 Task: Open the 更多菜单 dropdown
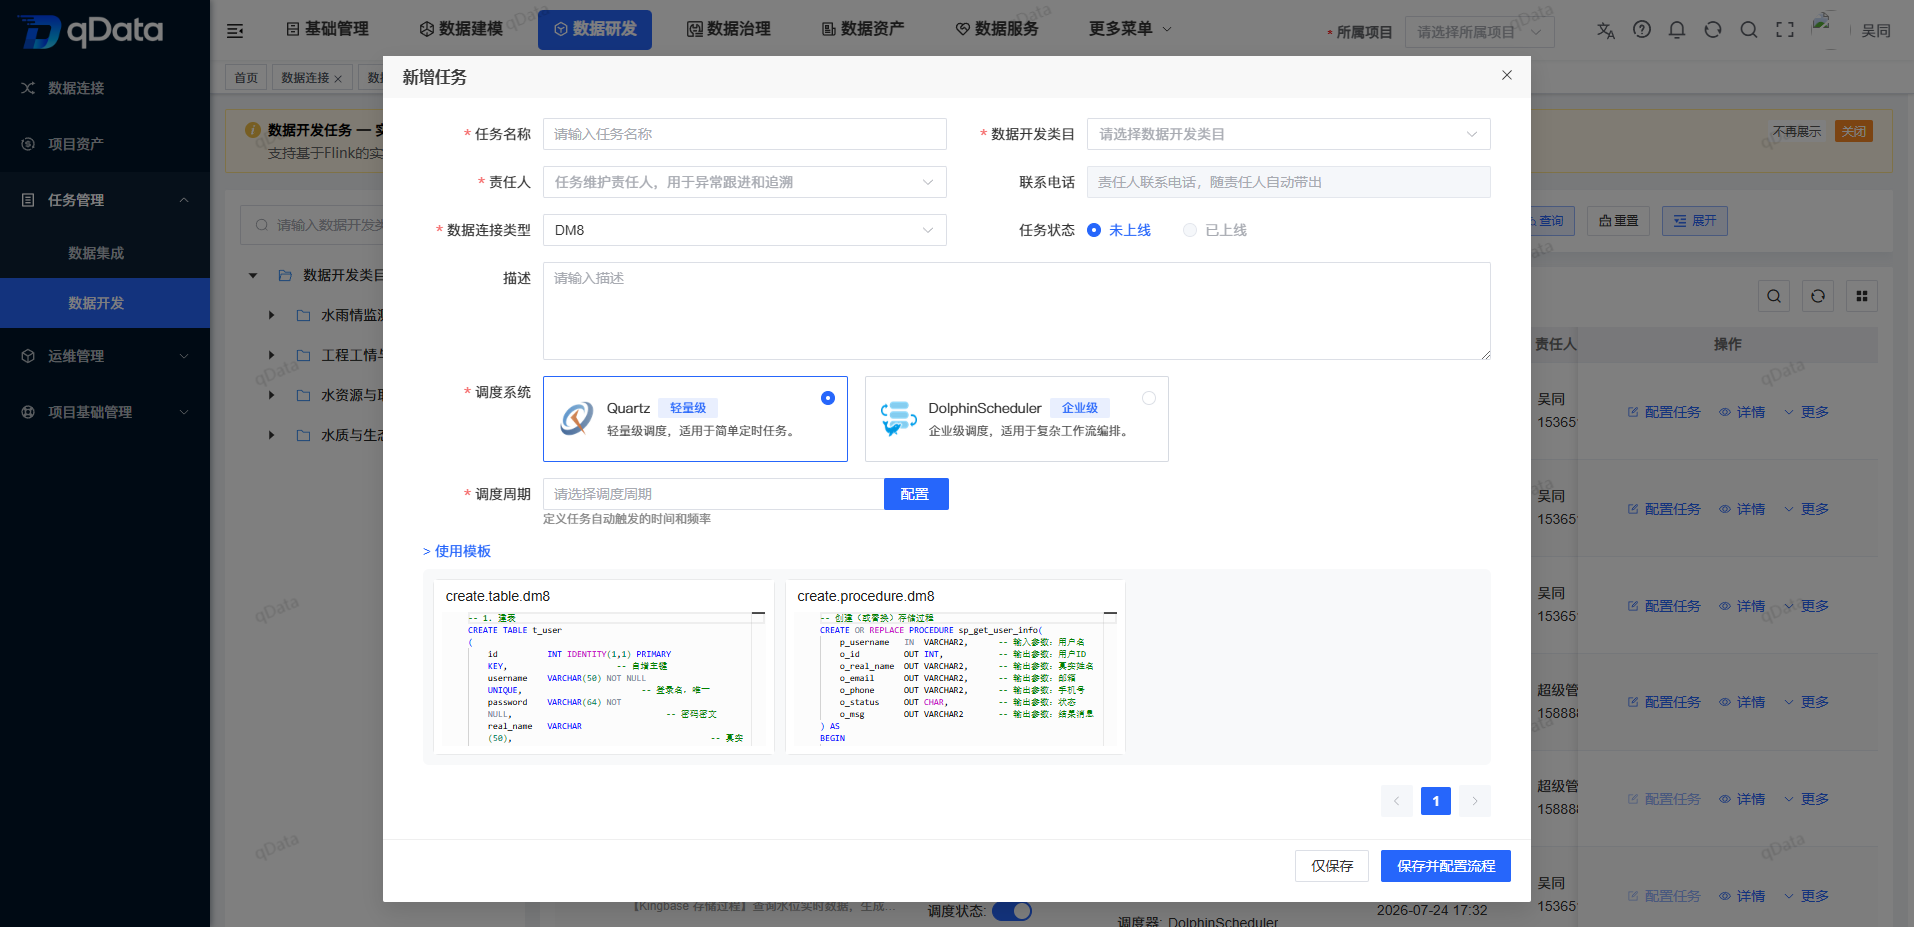pyautogui.click(x=1130, y=29)
